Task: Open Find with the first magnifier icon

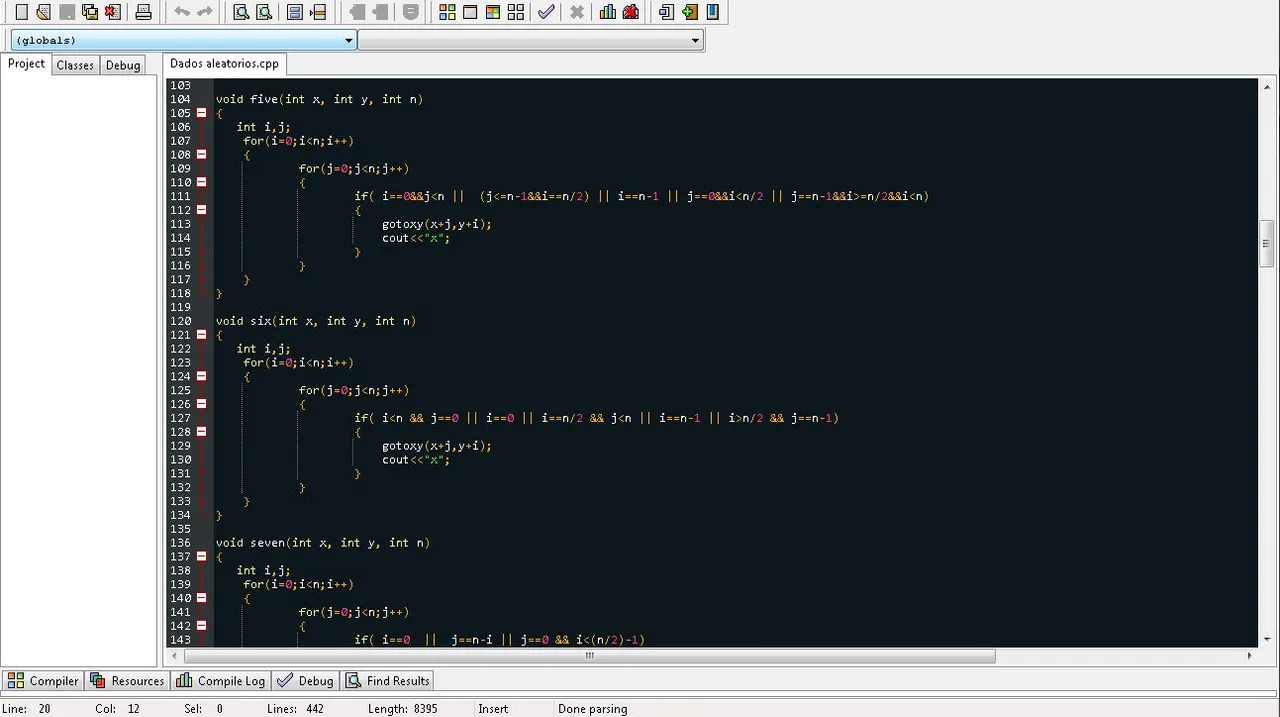Action: point(241,12)
